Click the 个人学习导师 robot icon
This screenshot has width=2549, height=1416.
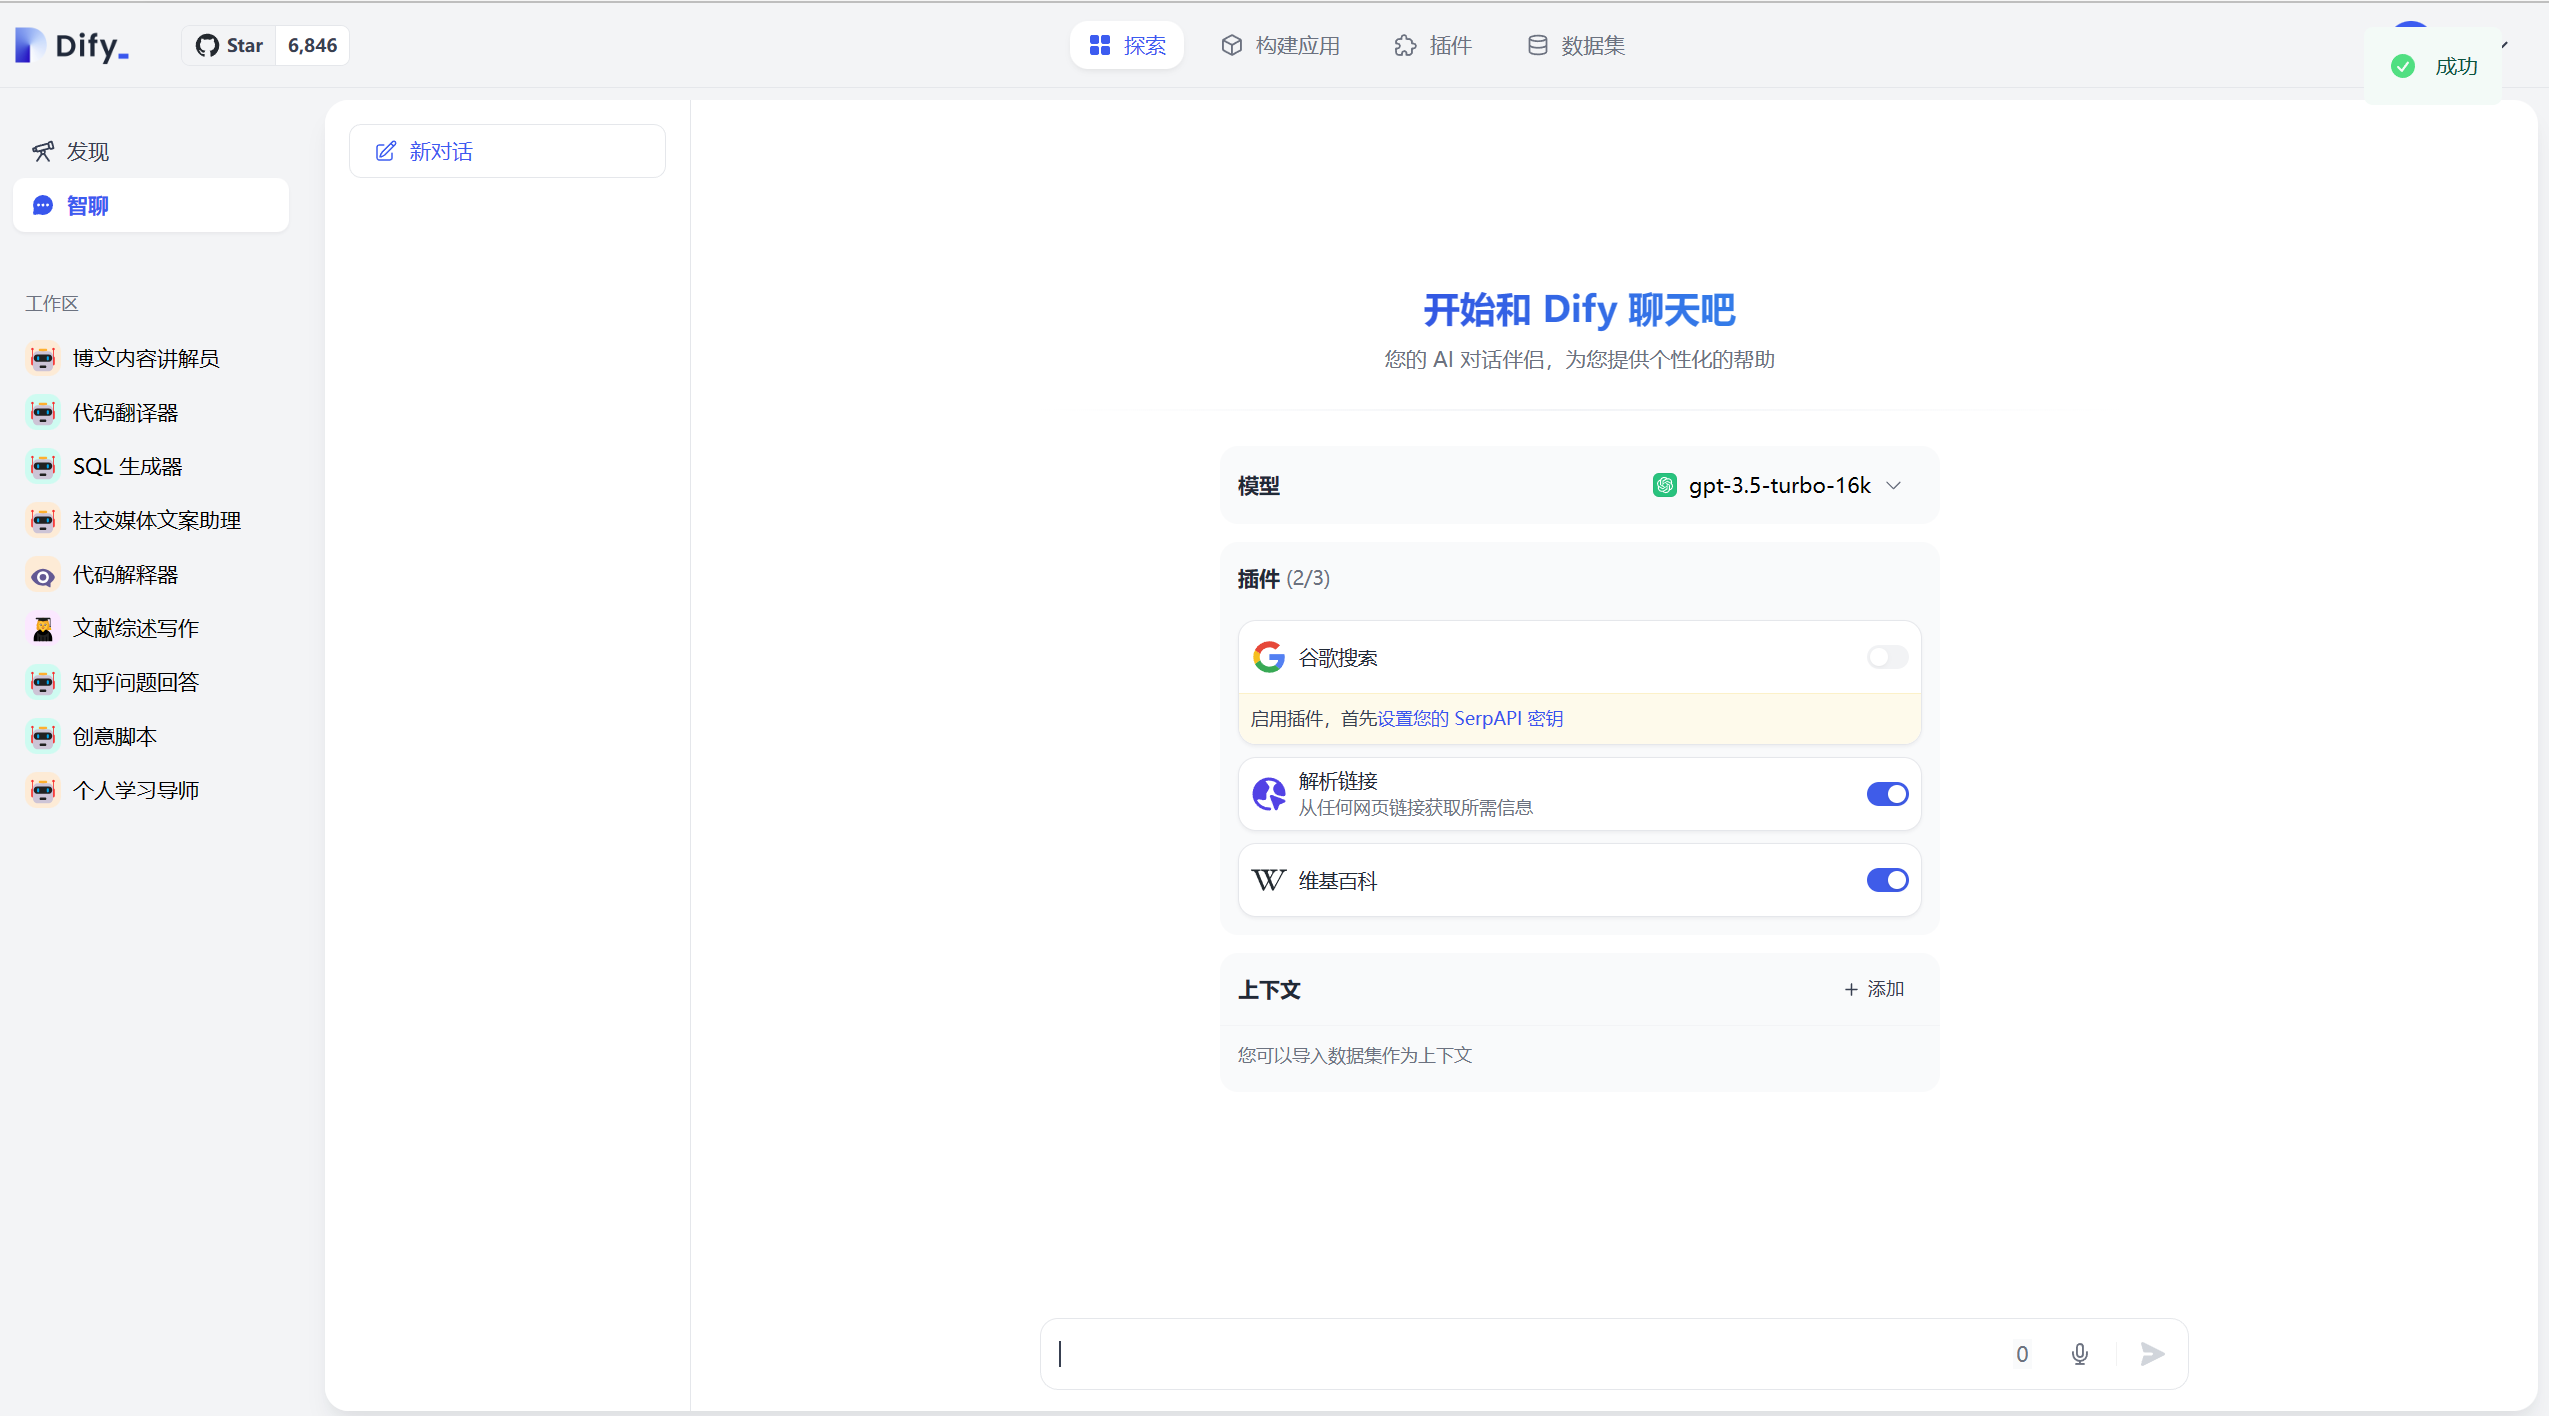coord(42,790)
